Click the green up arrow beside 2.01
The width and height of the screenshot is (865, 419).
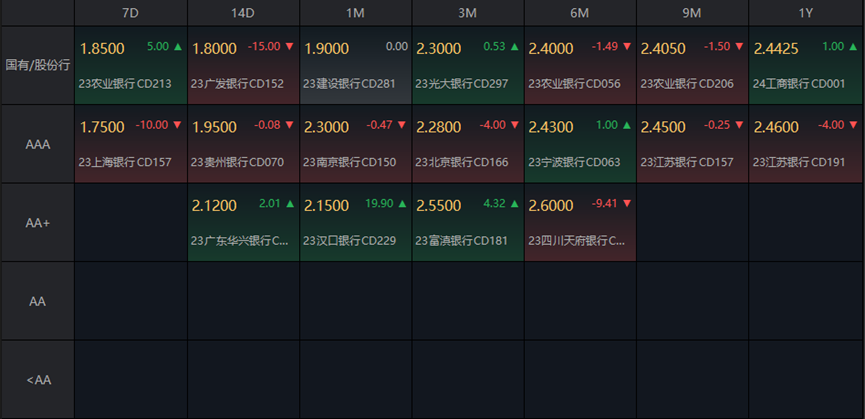click(x=290, y=204)
